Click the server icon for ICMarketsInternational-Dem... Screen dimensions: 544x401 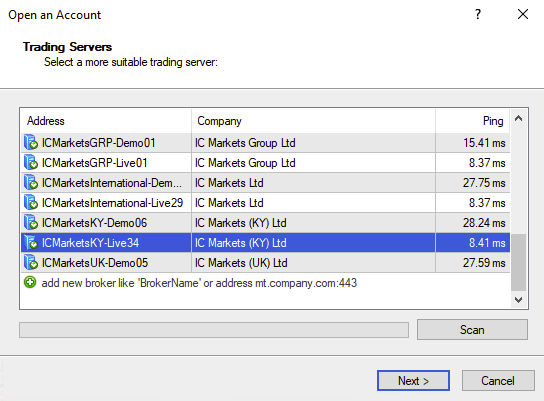pos(31,183)
